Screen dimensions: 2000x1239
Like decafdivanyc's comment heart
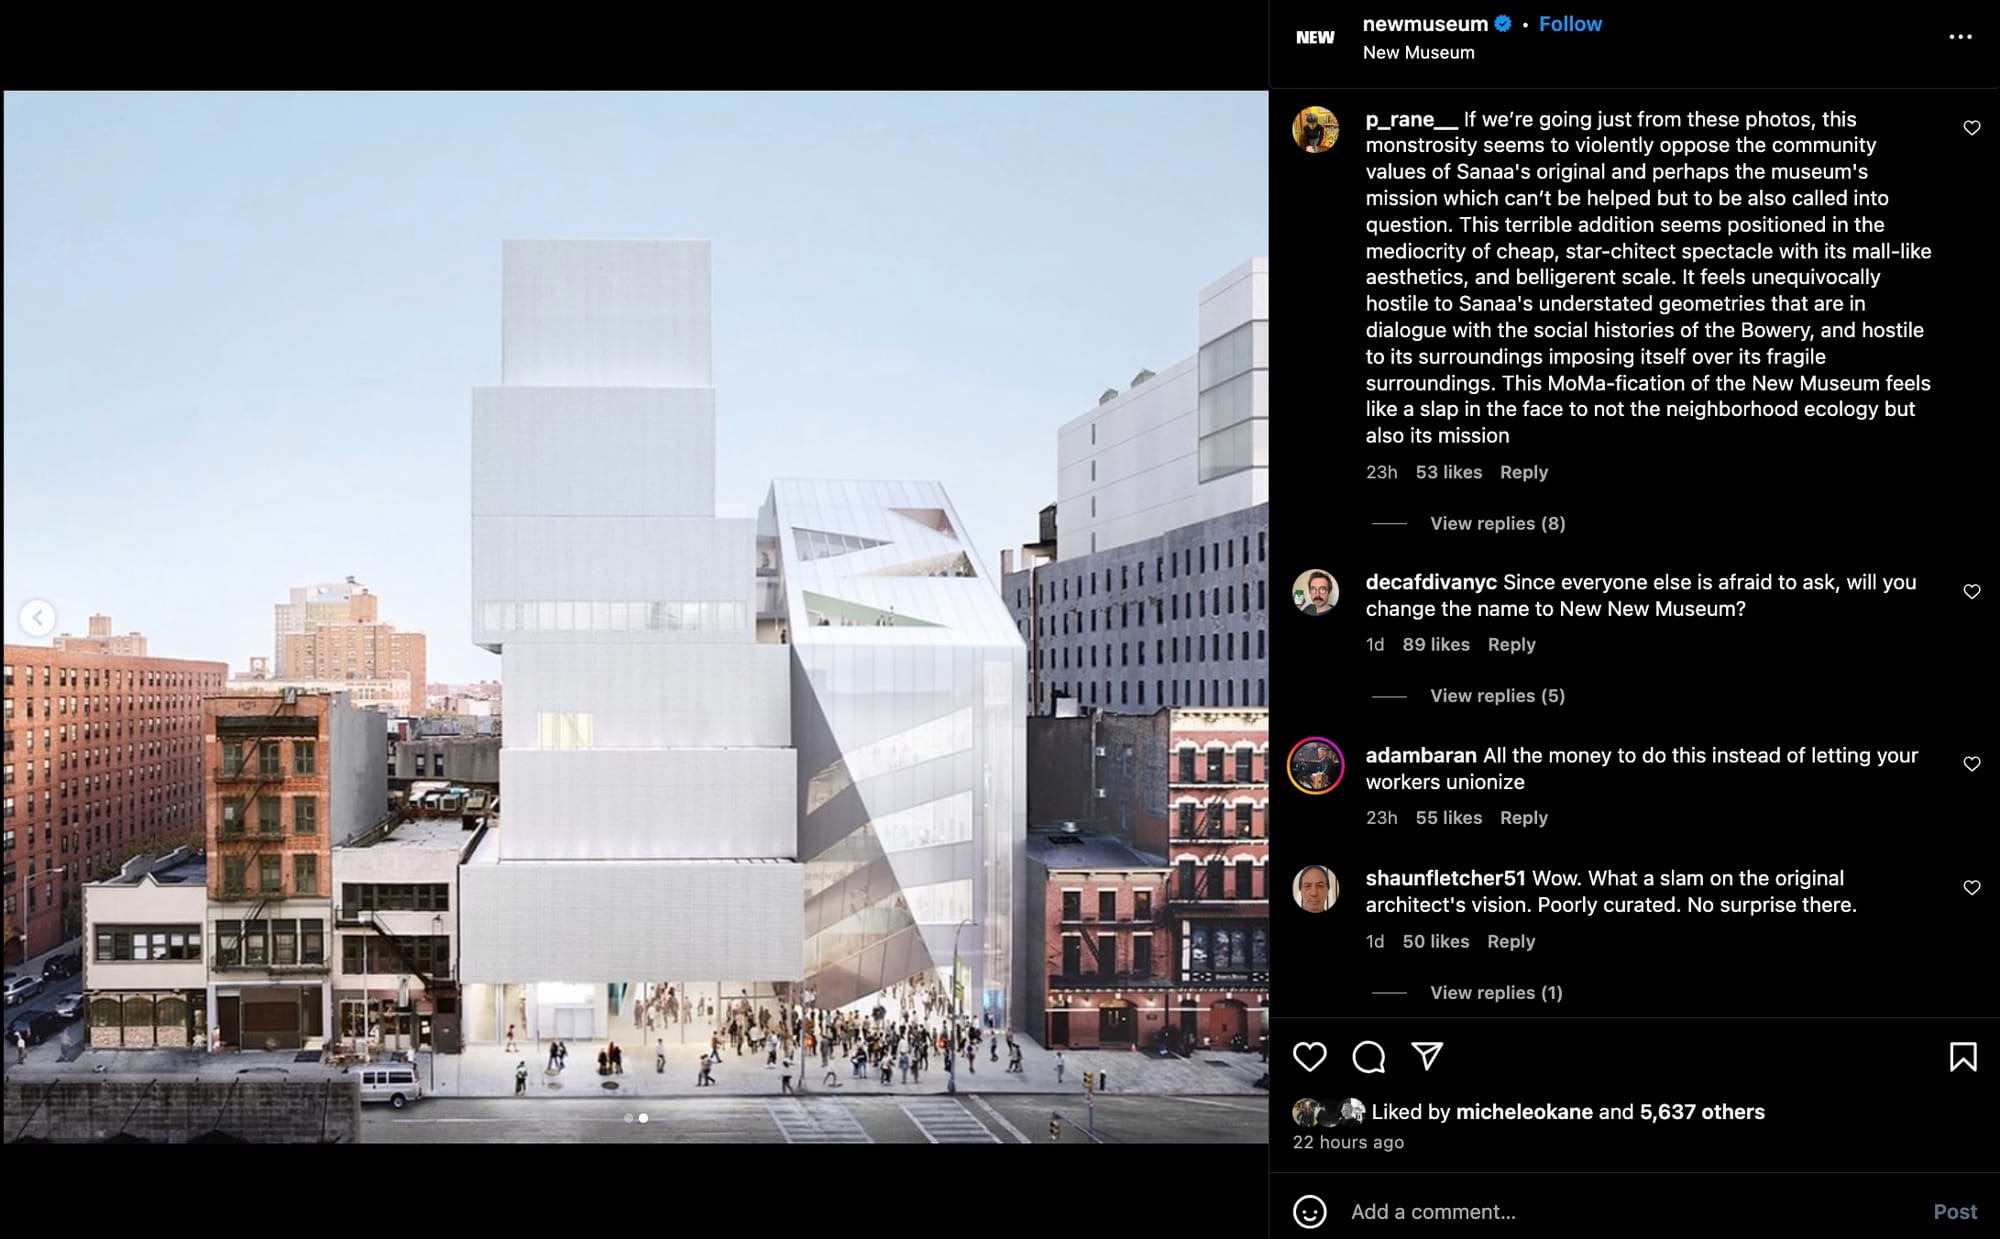[x=1971, y=592]
